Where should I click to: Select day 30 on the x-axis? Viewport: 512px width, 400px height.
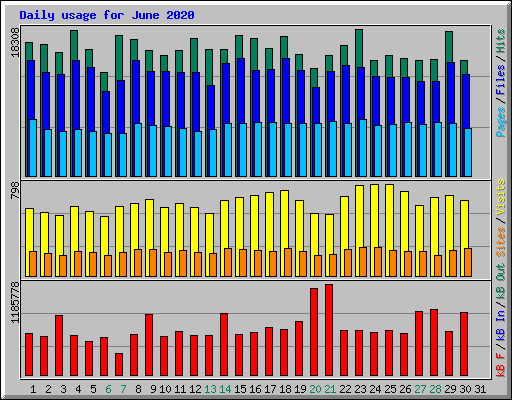pos(465,389)
